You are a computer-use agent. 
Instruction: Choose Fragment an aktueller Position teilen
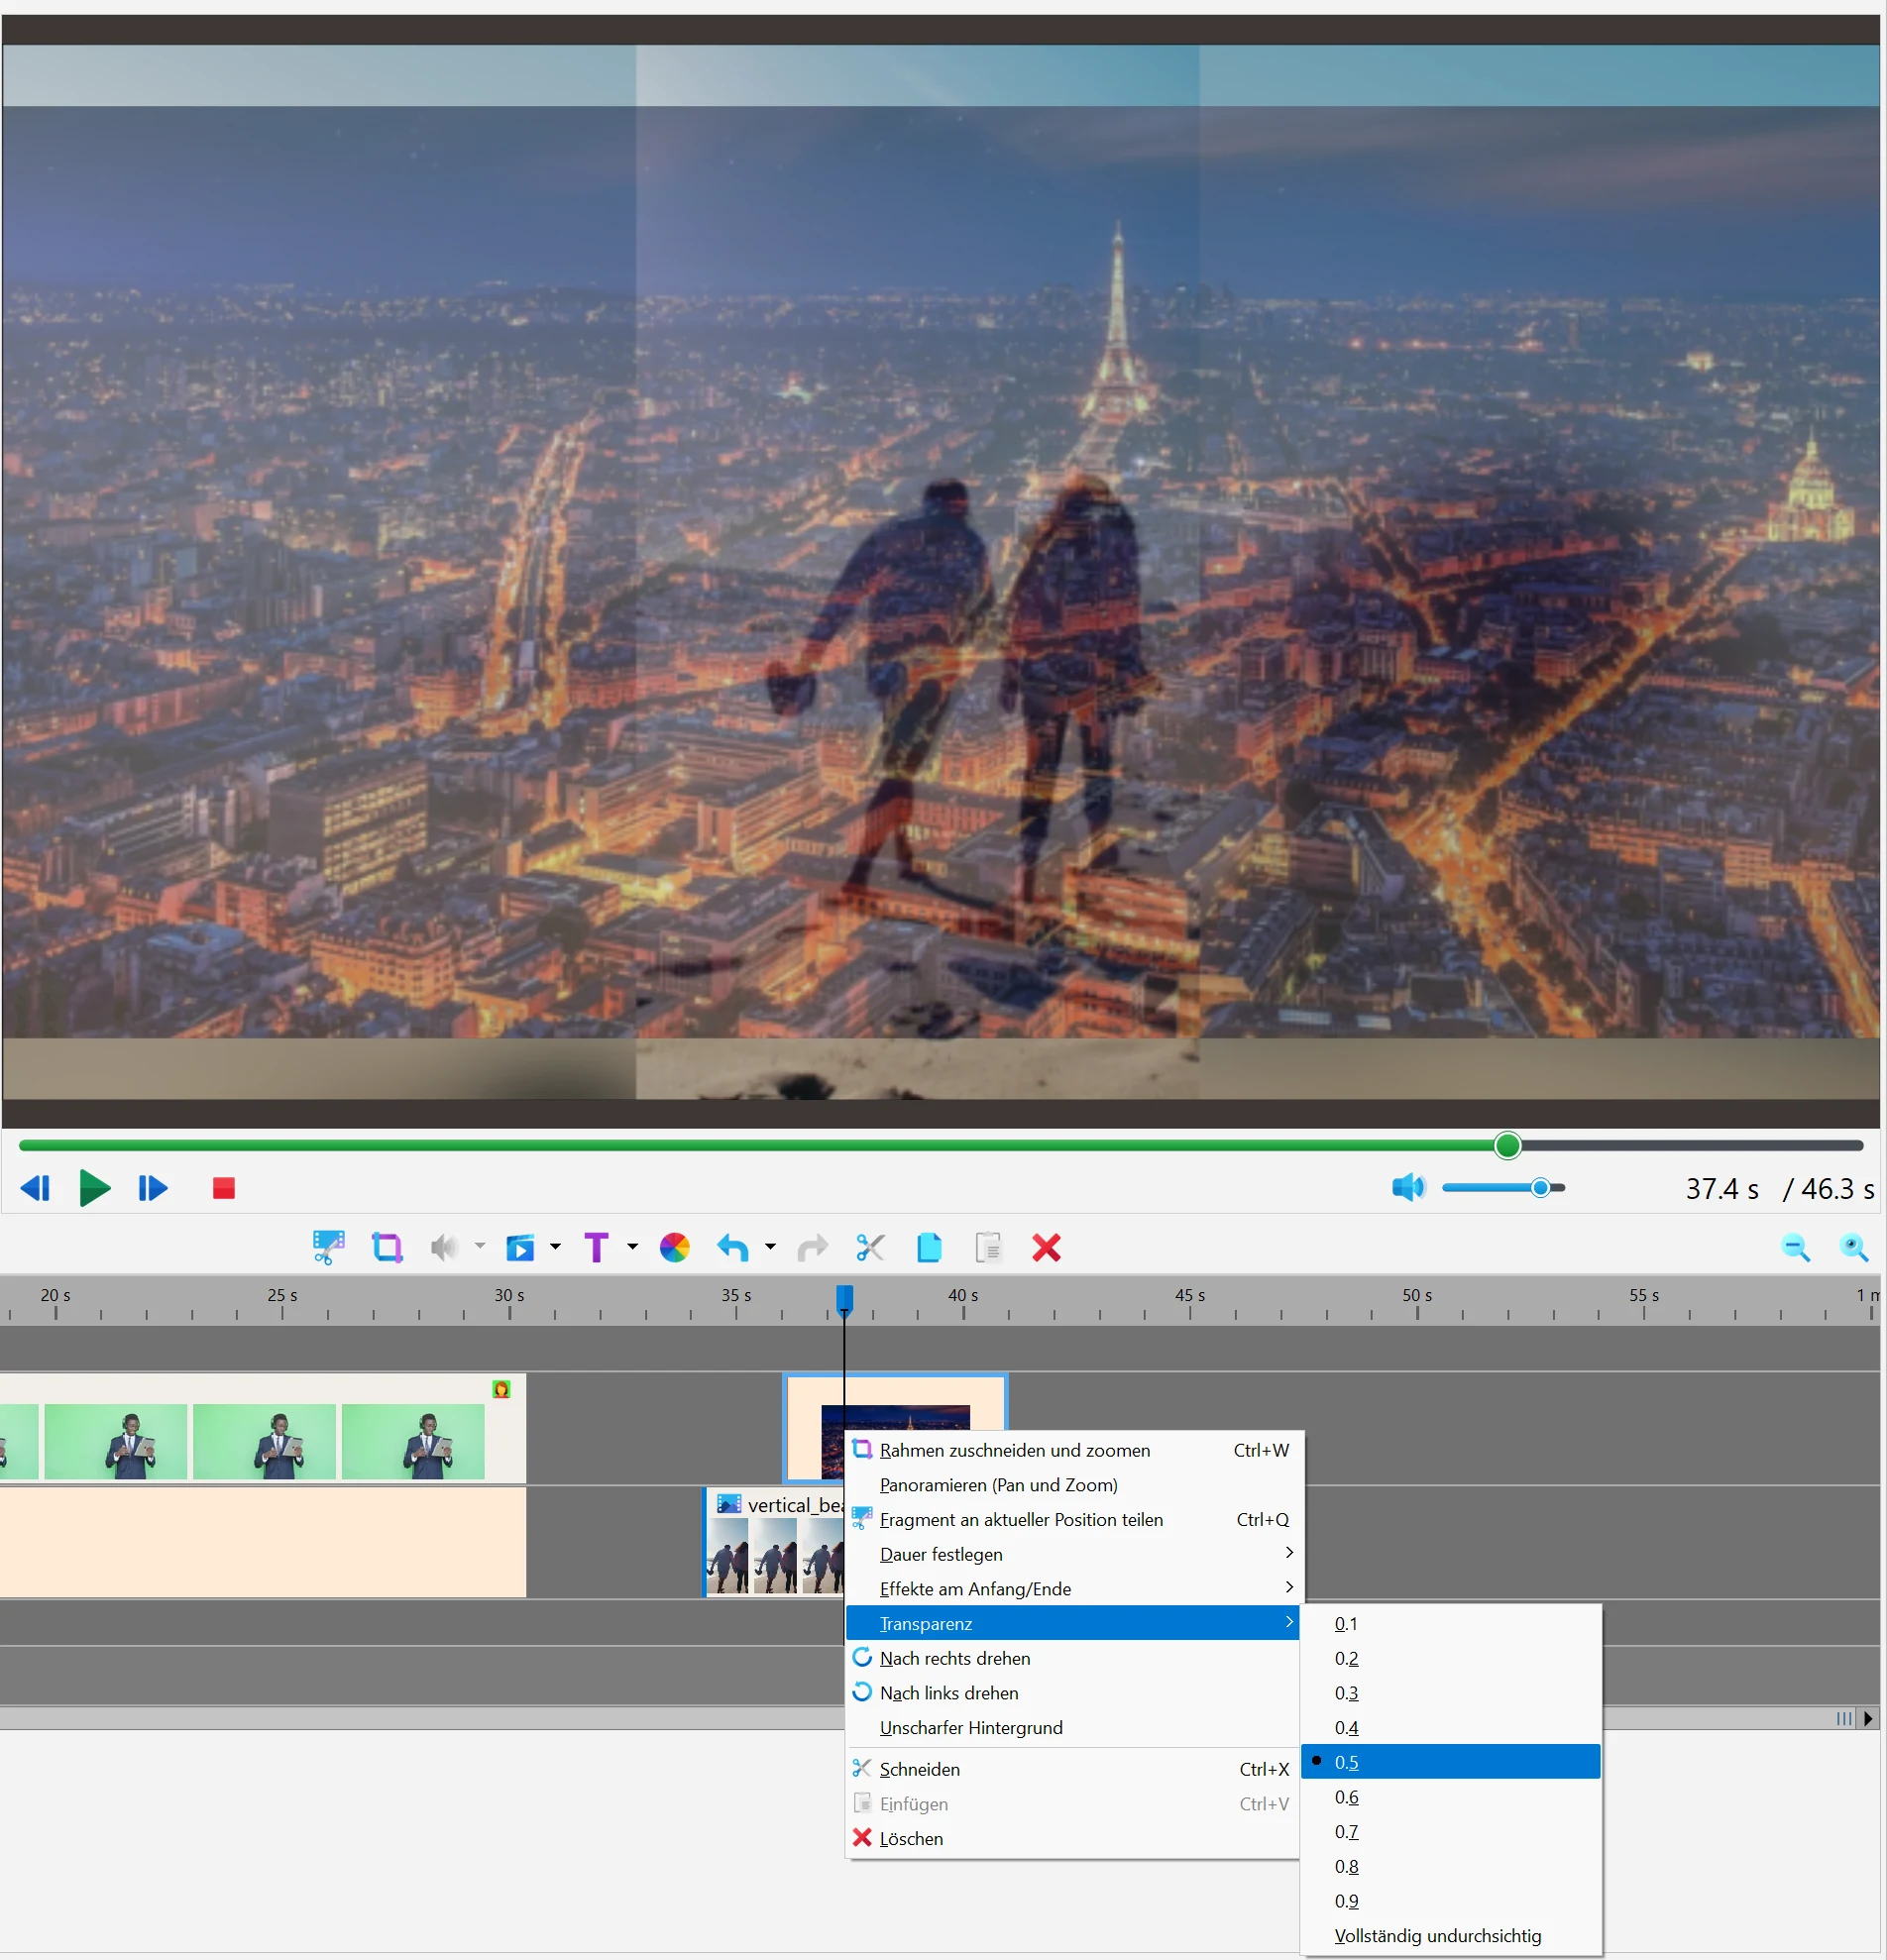click(1072, 1520)
